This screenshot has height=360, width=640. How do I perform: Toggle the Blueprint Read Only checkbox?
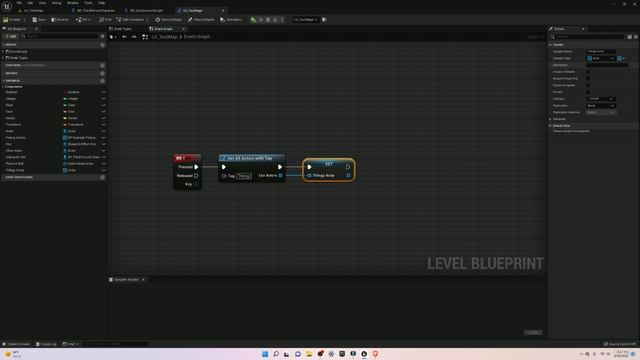pos(588,78)
